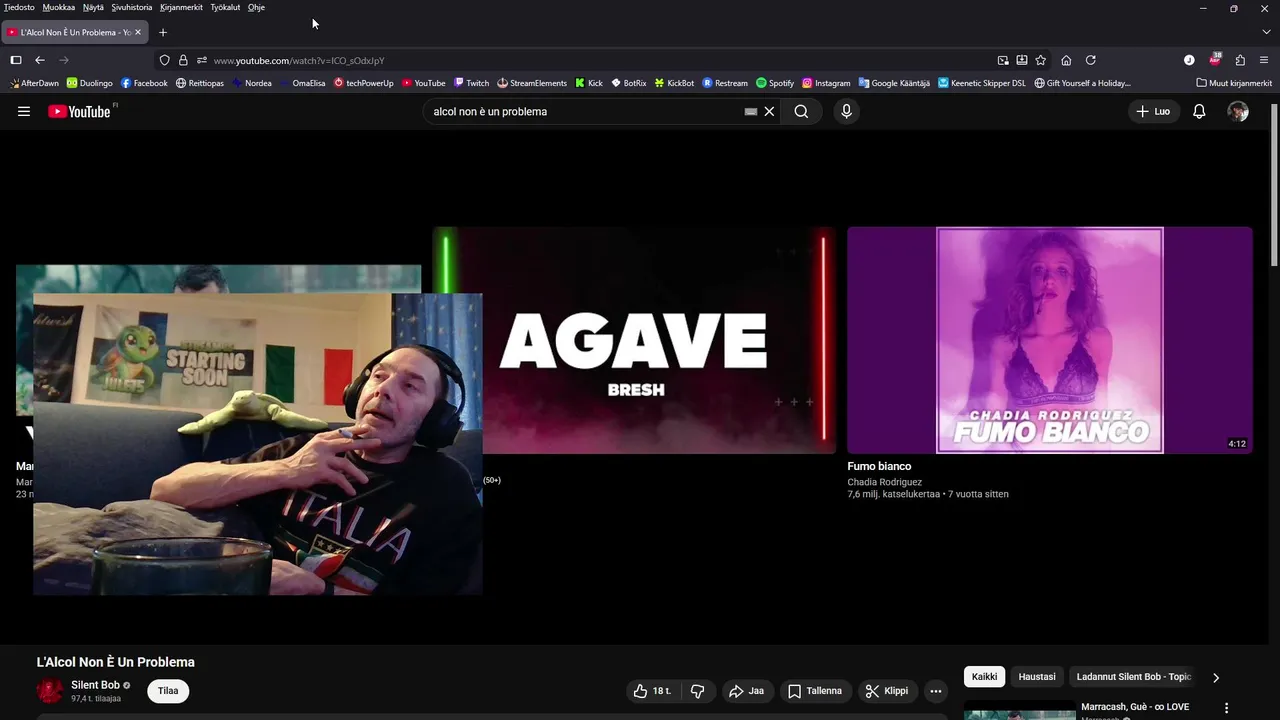Bookmark this page with star icon
The width and height of the screenshot is (1280, 720).
[1041, 60]
